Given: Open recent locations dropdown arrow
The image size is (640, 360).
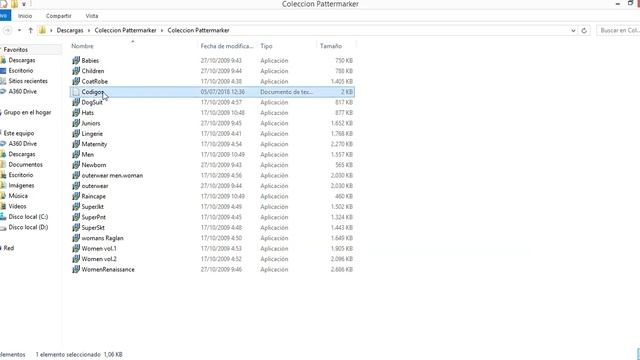Looking at the screenshot, I should [x=19, y=30].
